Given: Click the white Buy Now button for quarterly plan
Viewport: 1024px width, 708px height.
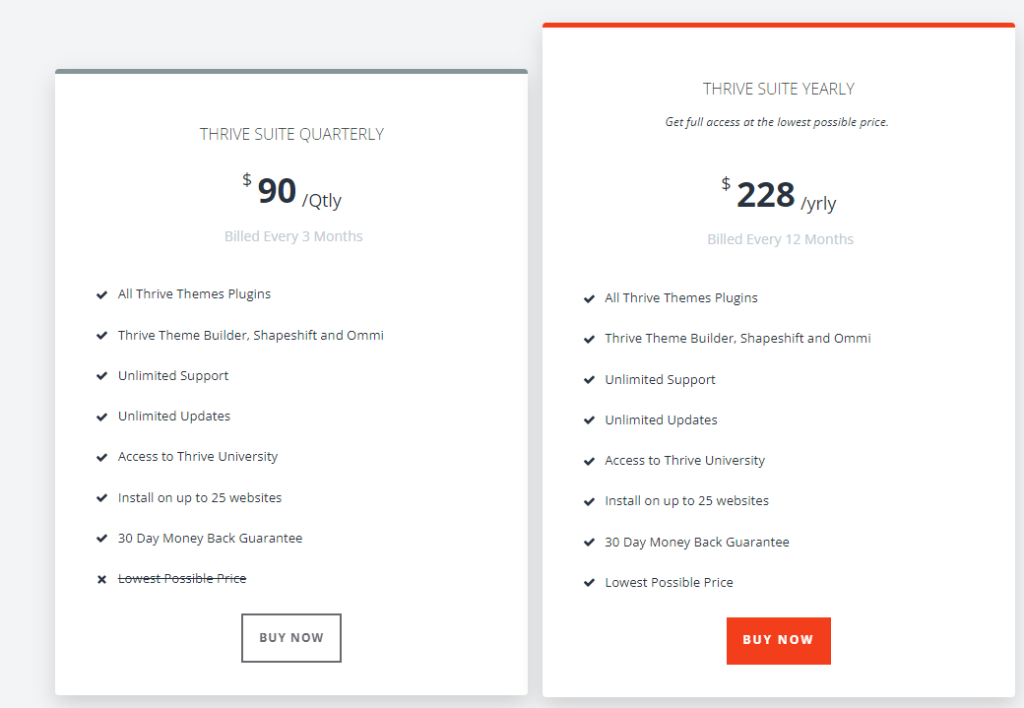Looking at the screenshot, I should [291, 637].
